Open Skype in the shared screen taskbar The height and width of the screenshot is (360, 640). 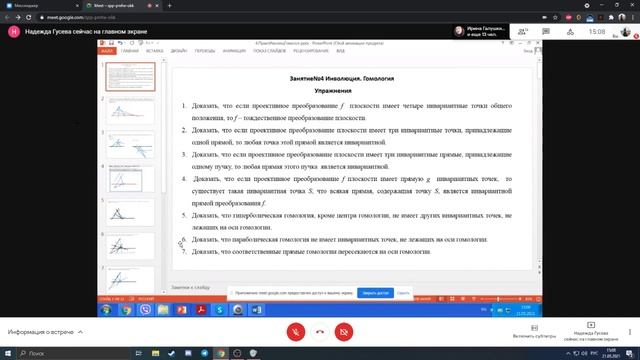(220, 310)
